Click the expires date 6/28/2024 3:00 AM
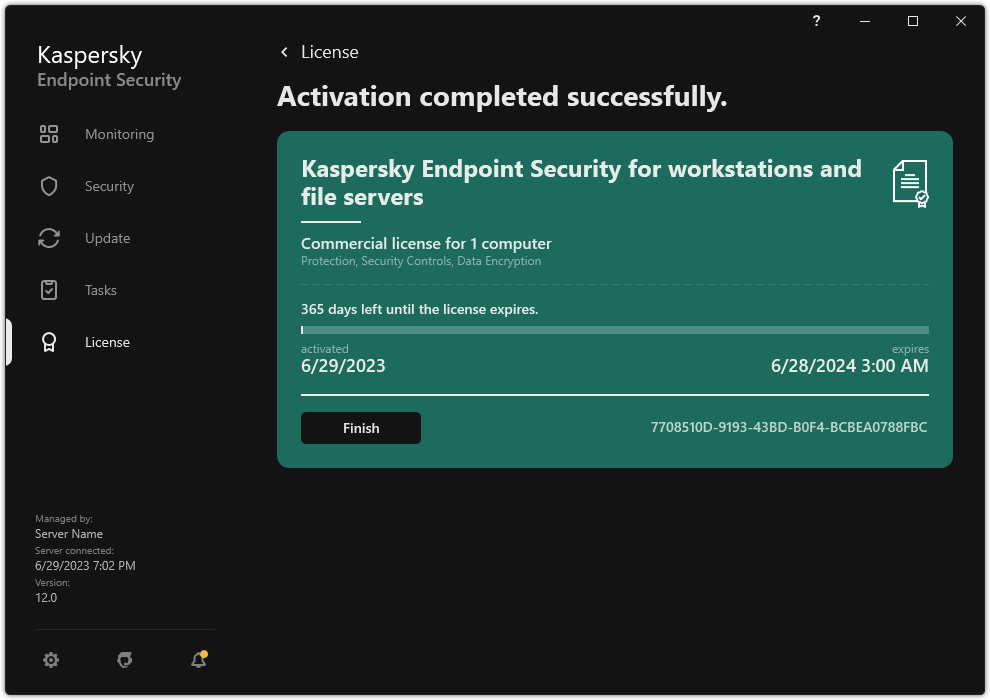Screen dimensions: 990x700 point(849,366)
